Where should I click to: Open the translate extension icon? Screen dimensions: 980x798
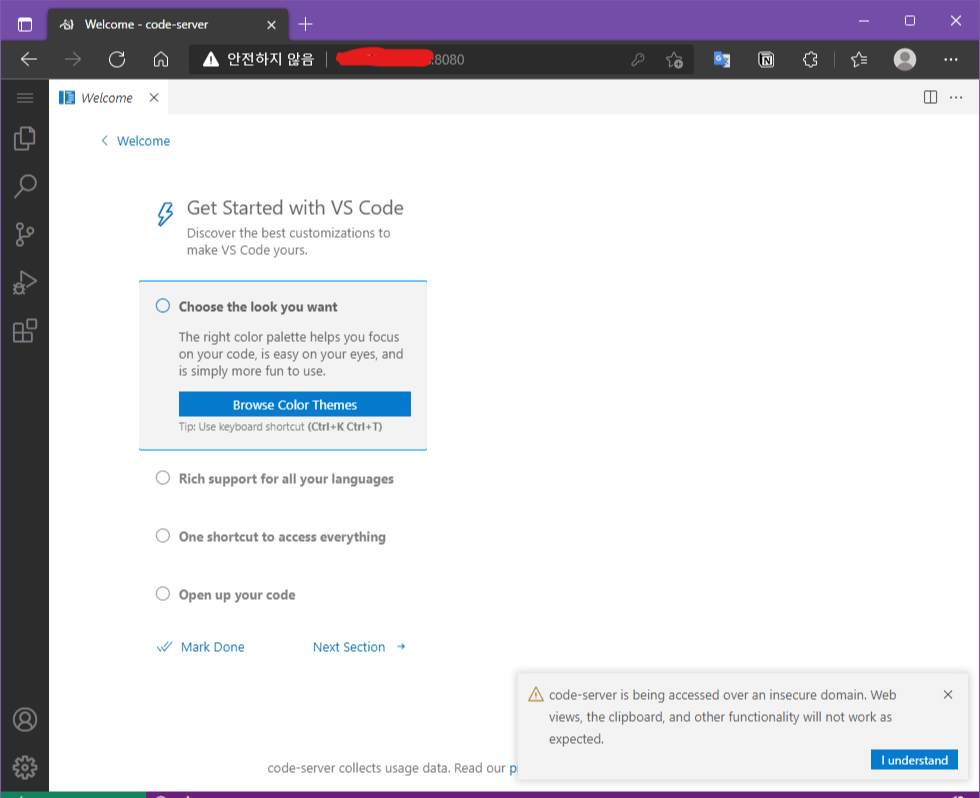tap(722, 59)
